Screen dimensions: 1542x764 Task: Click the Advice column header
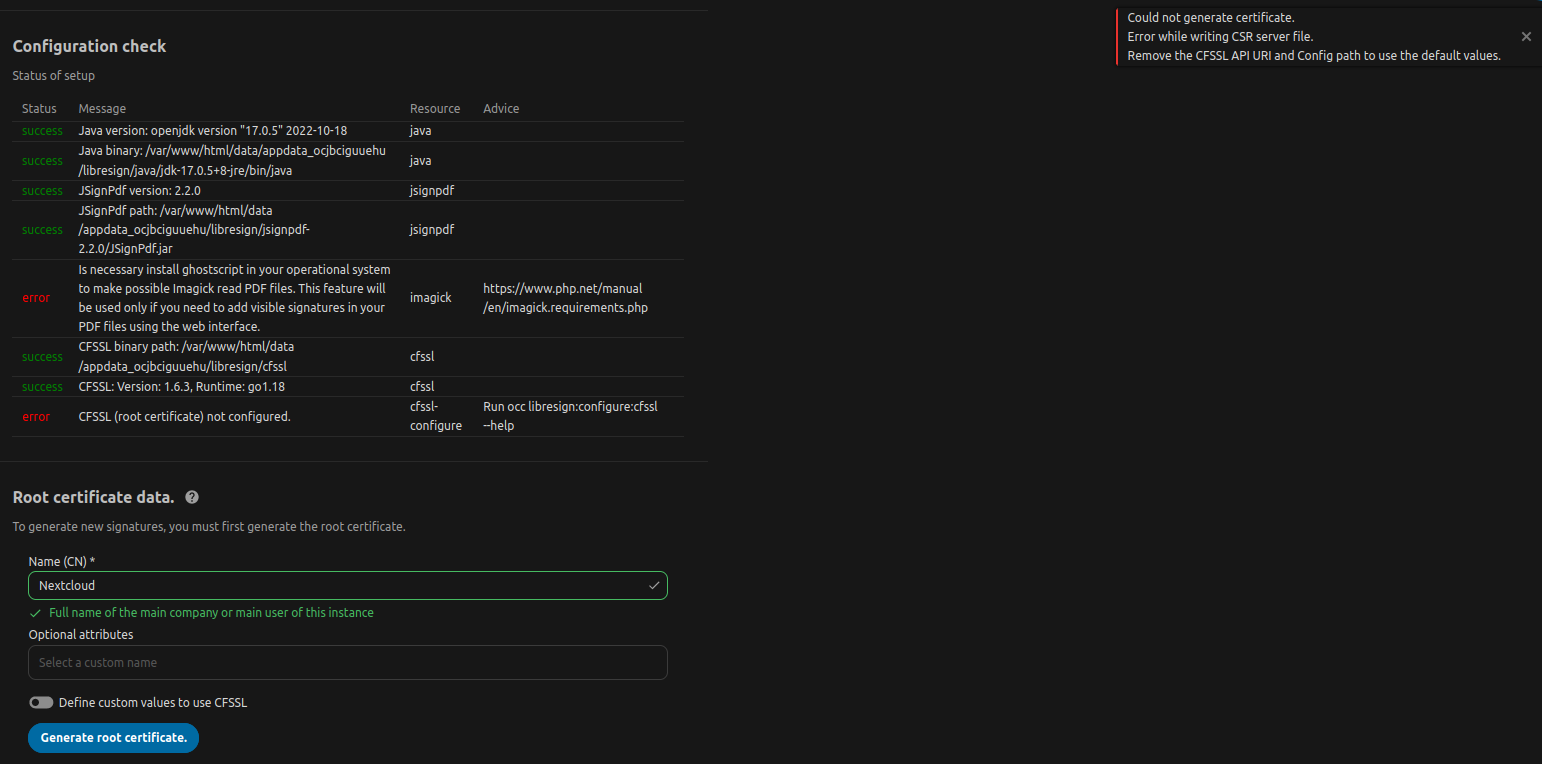500,108
